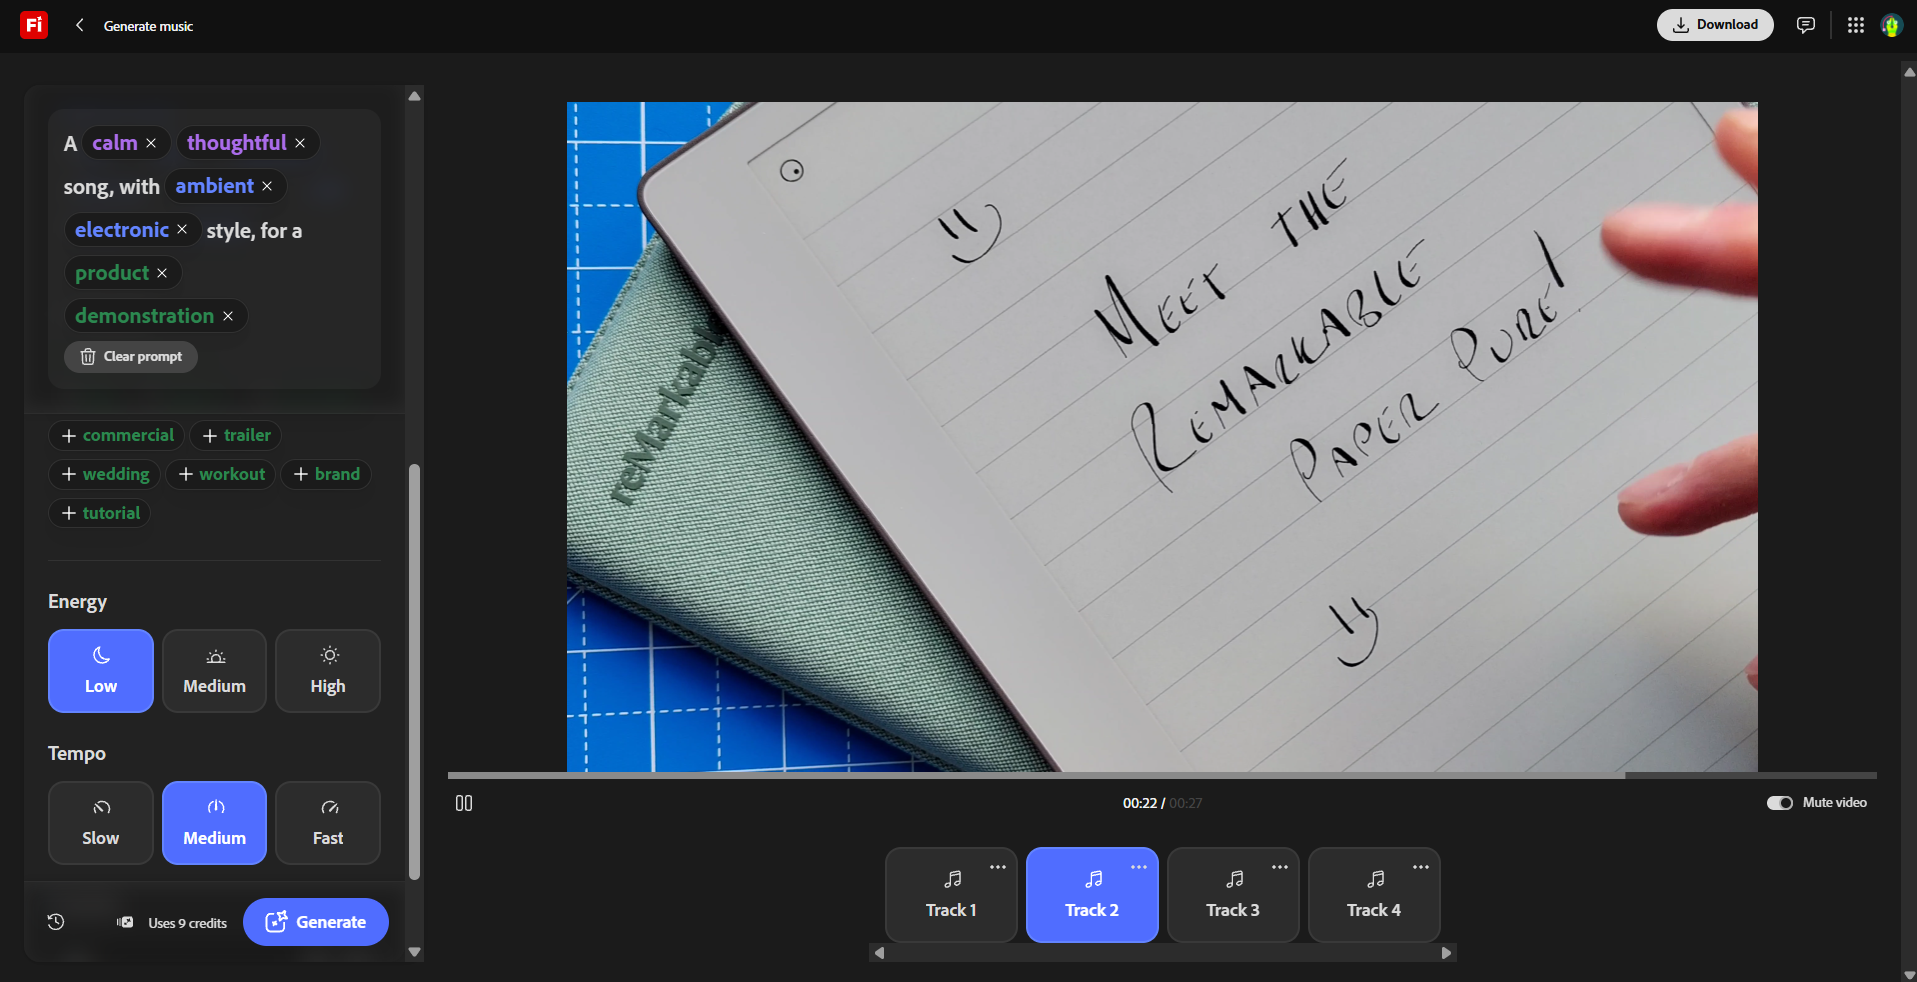Click the Download button

point(1715,25)
